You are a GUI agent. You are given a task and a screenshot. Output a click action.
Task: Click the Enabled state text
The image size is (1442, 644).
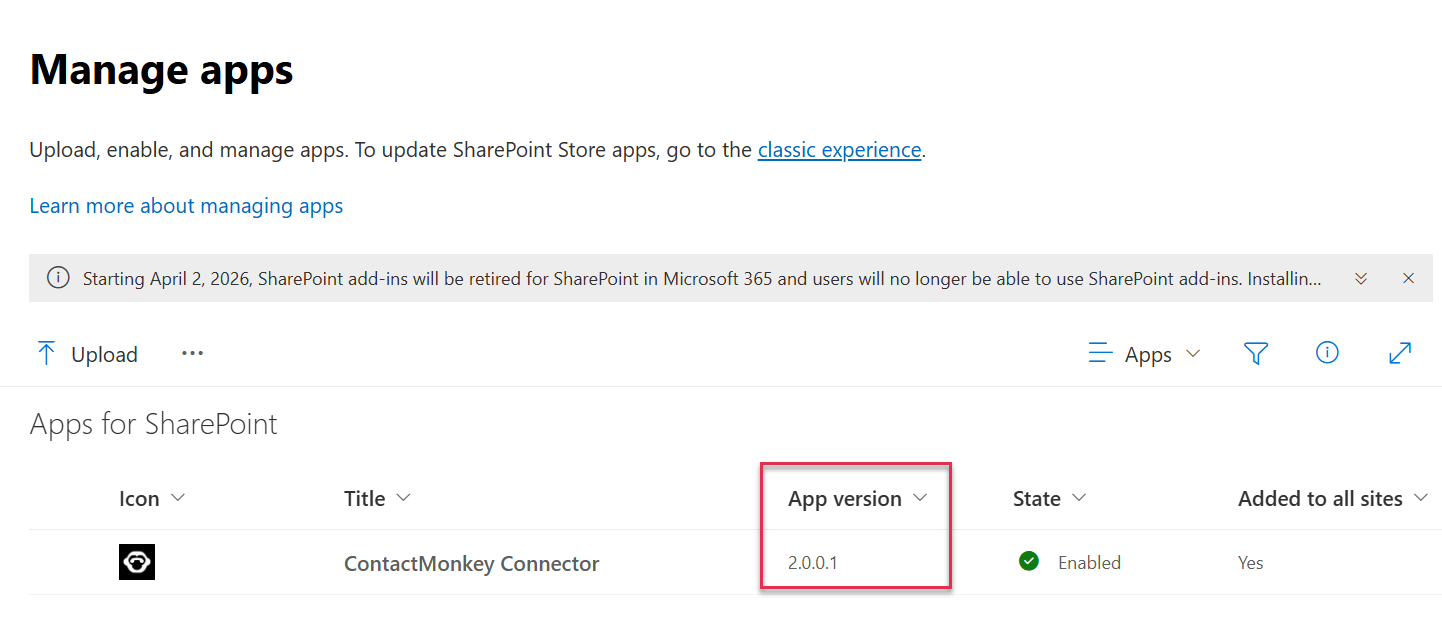tap(1089, 562)
